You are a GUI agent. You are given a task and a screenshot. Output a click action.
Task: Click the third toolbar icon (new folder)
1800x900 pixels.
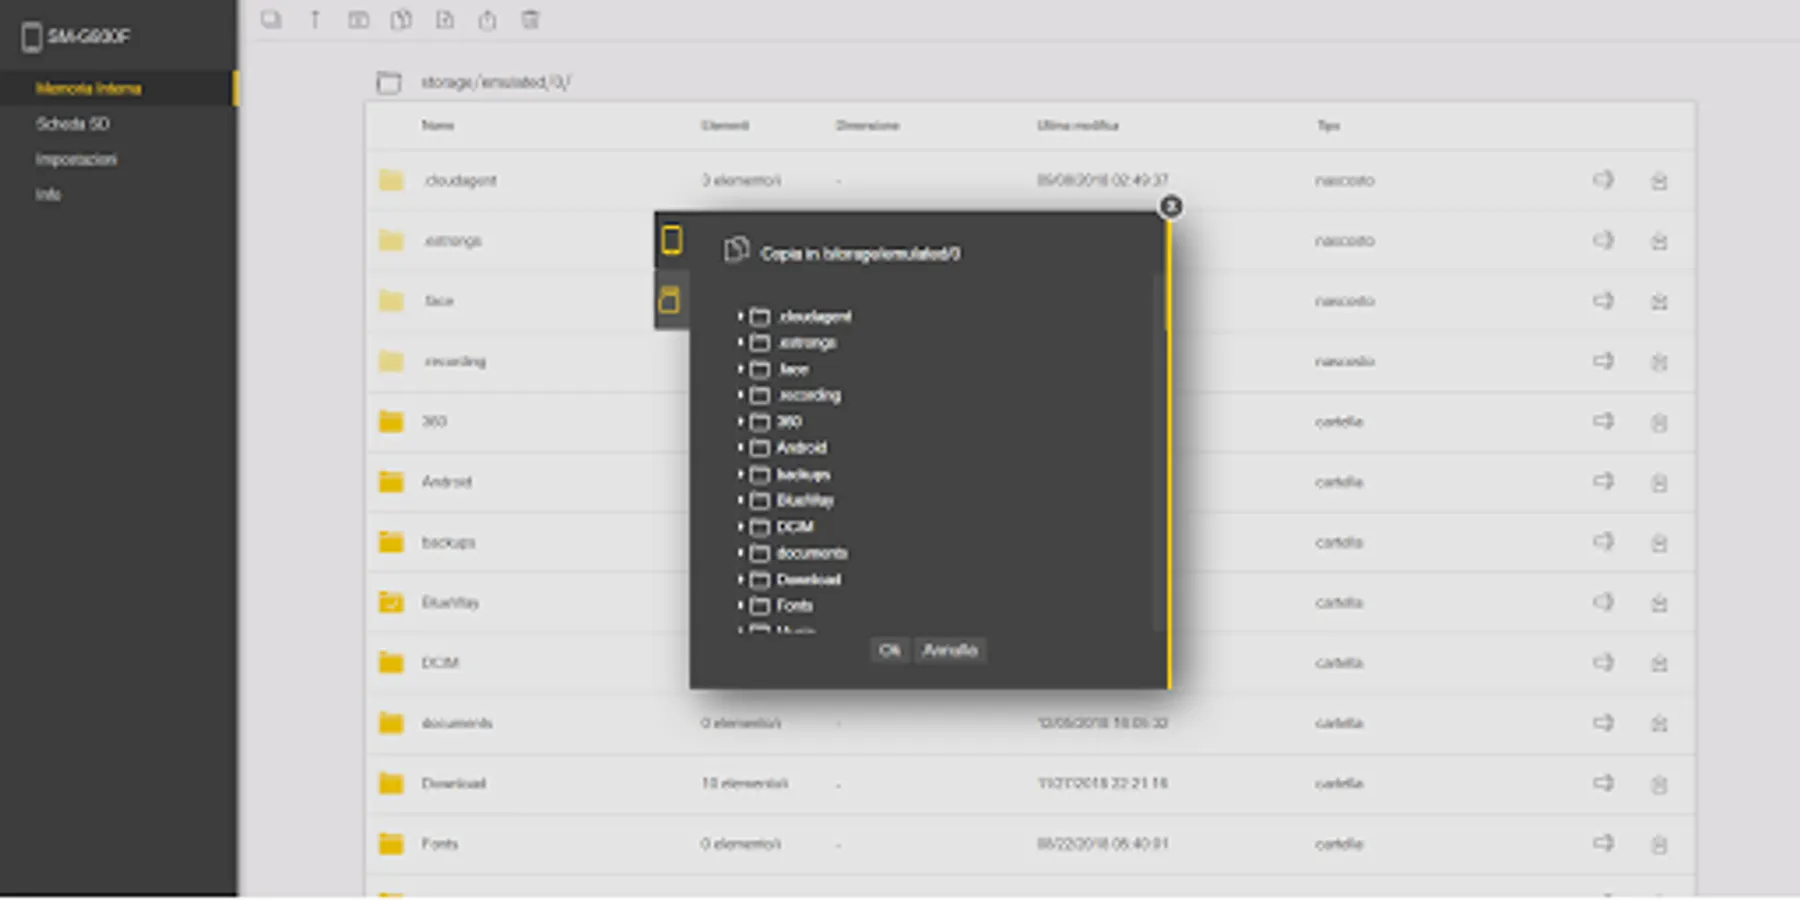358,19
